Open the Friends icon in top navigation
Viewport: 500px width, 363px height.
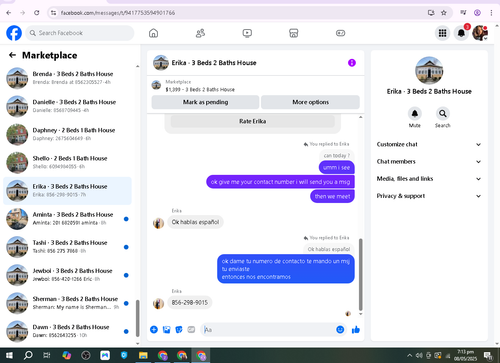pos(200,33)
